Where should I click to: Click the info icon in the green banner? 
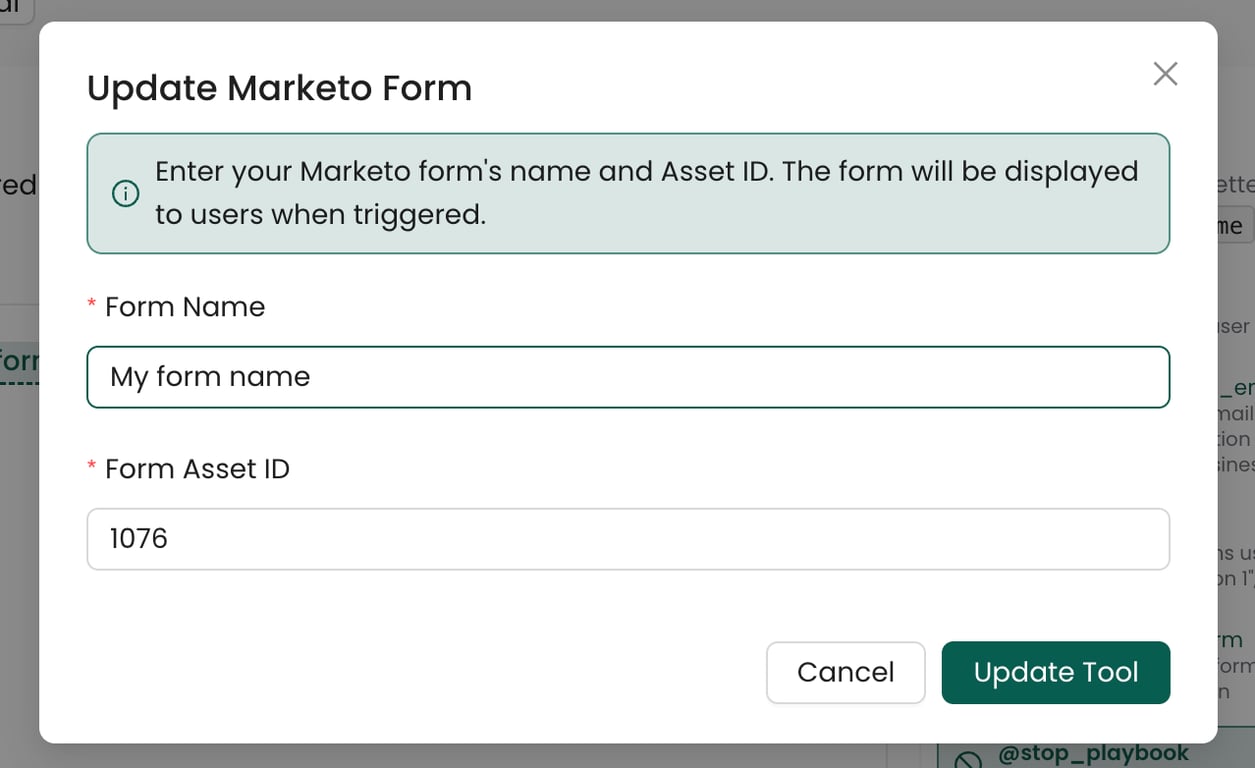[126, 194]
